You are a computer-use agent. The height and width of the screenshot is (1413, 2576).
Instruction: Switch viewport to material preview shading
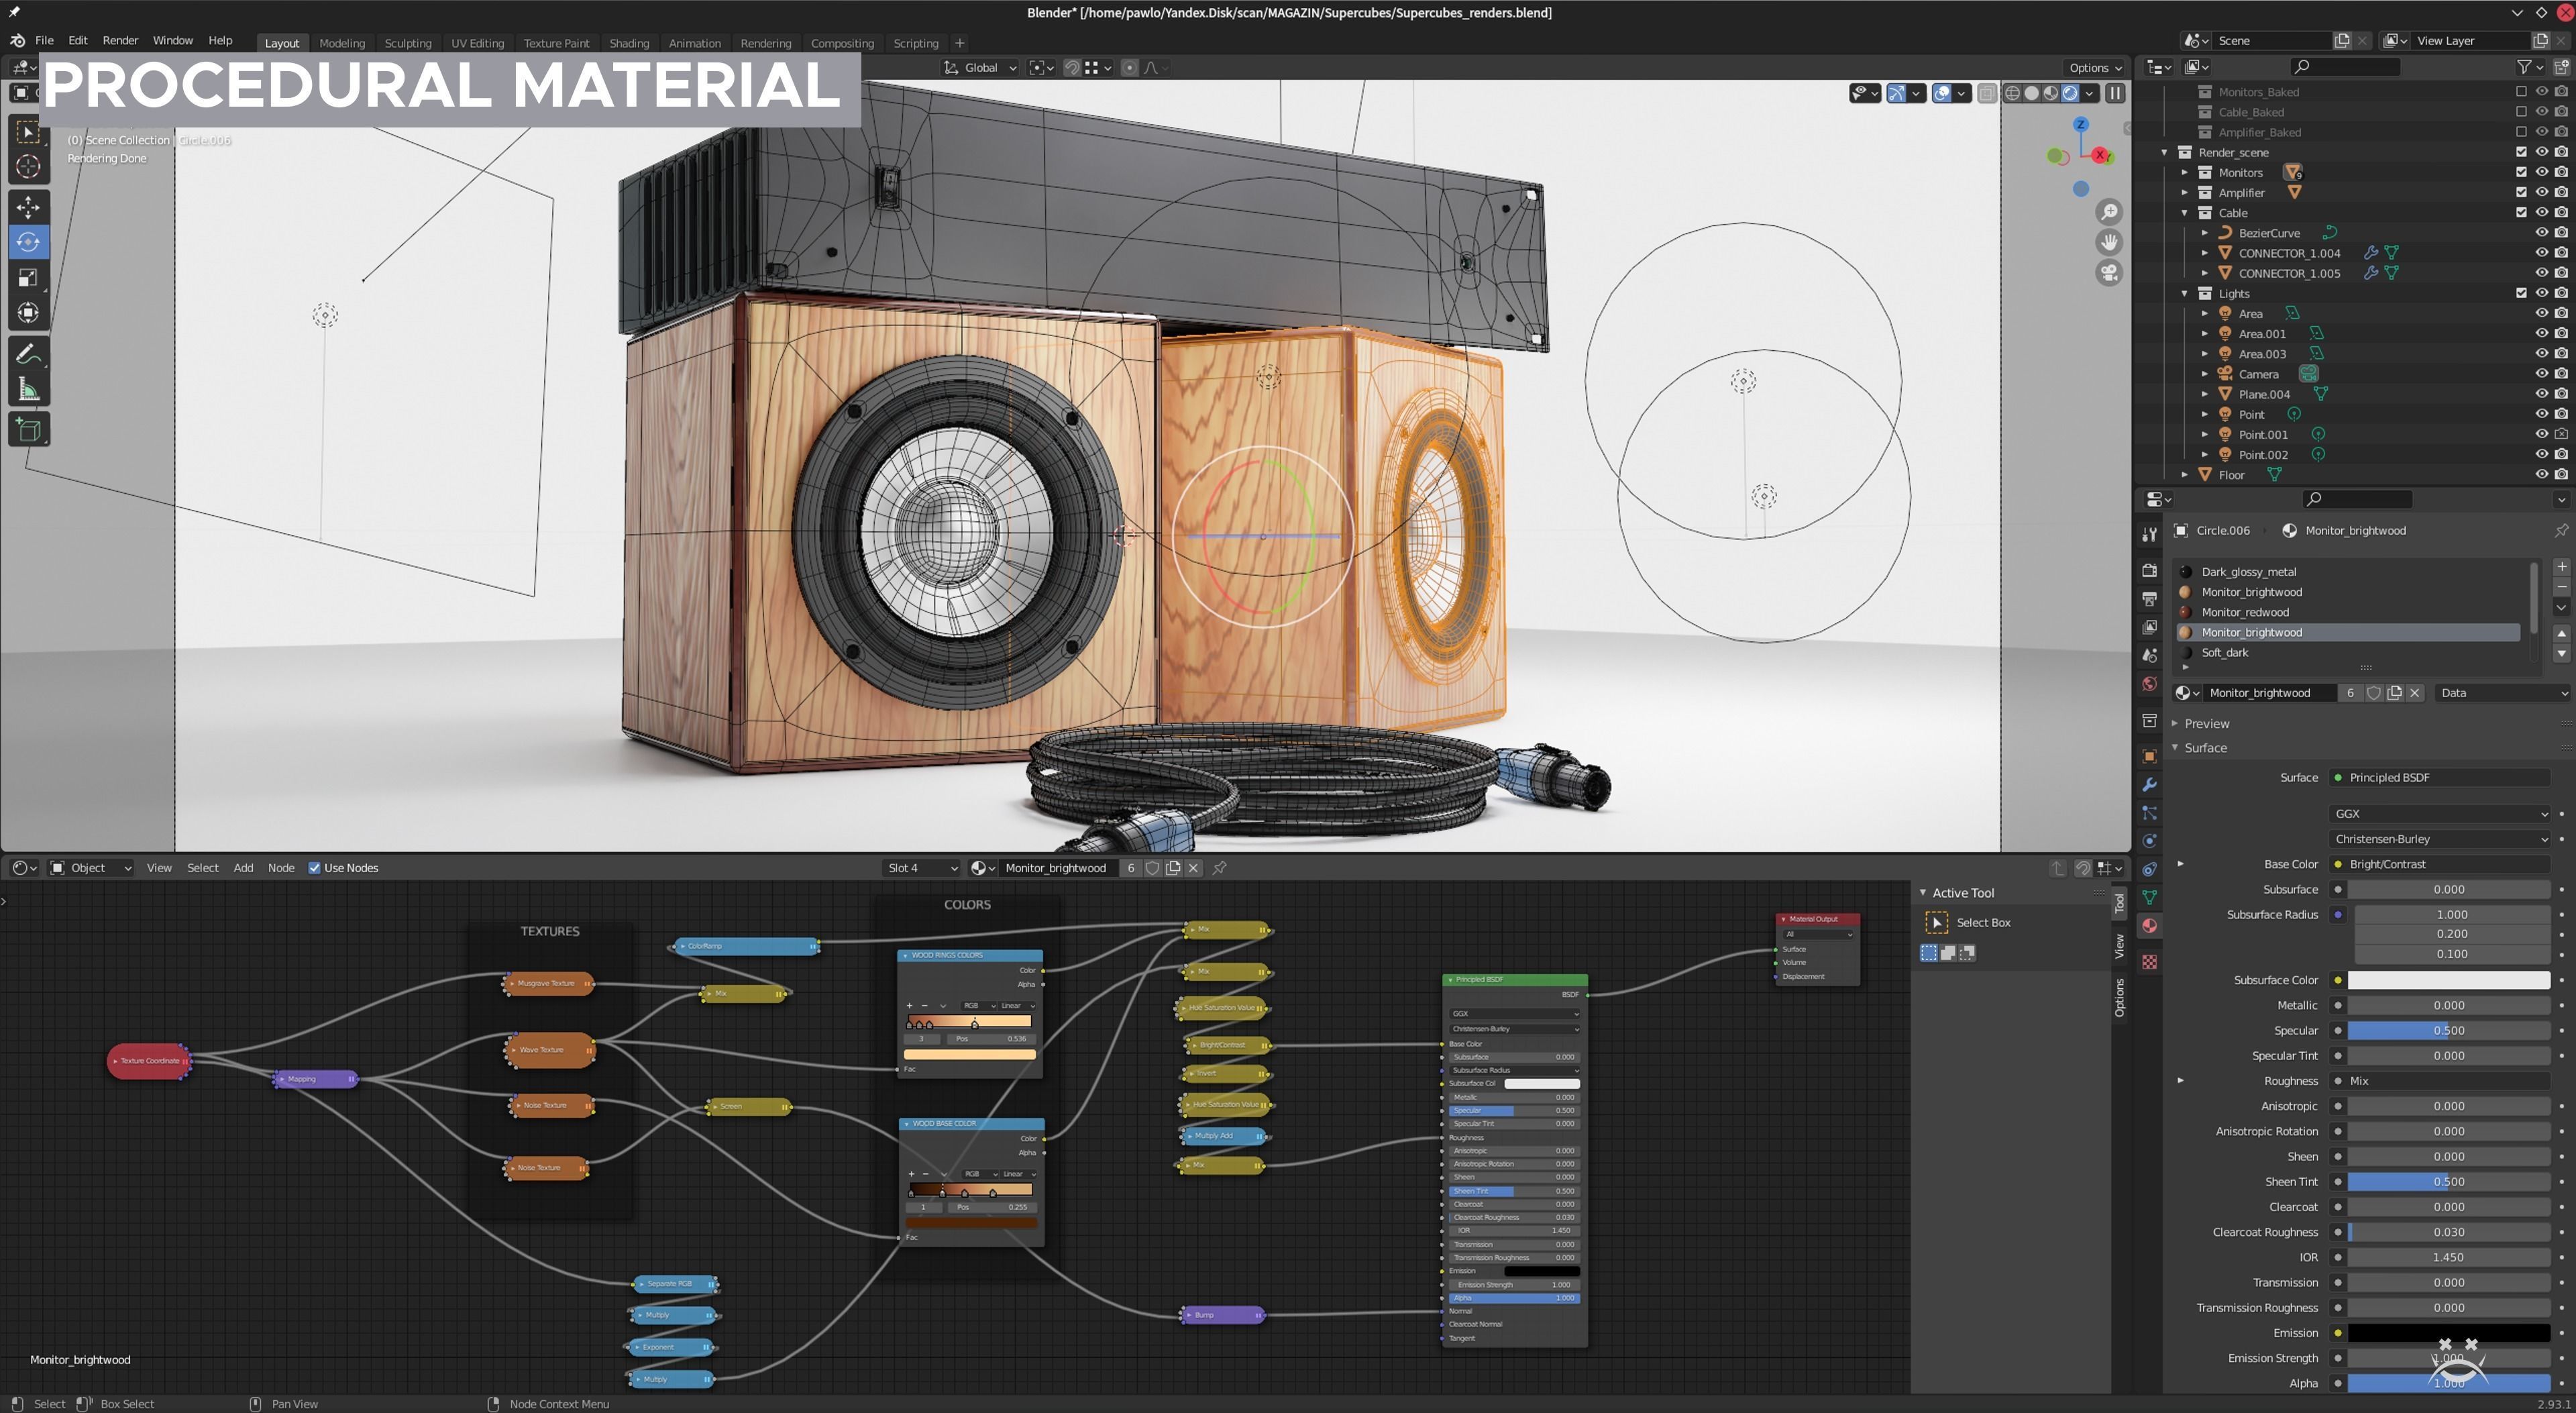[x=2050, y=93]
